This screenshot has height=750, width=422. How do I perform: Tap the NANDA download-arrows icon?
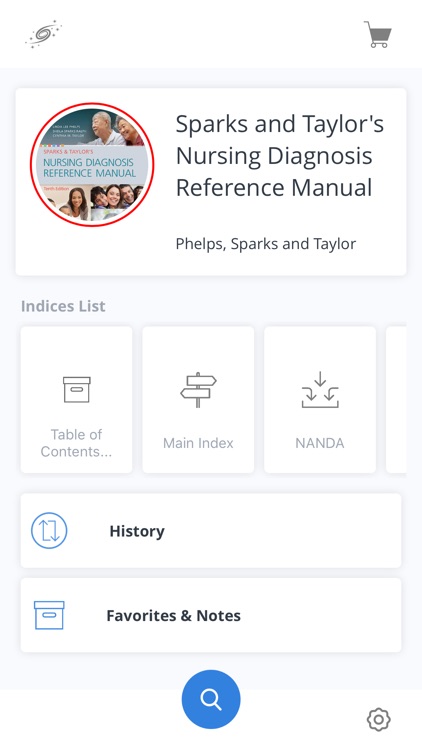click(x=320, y=390)
